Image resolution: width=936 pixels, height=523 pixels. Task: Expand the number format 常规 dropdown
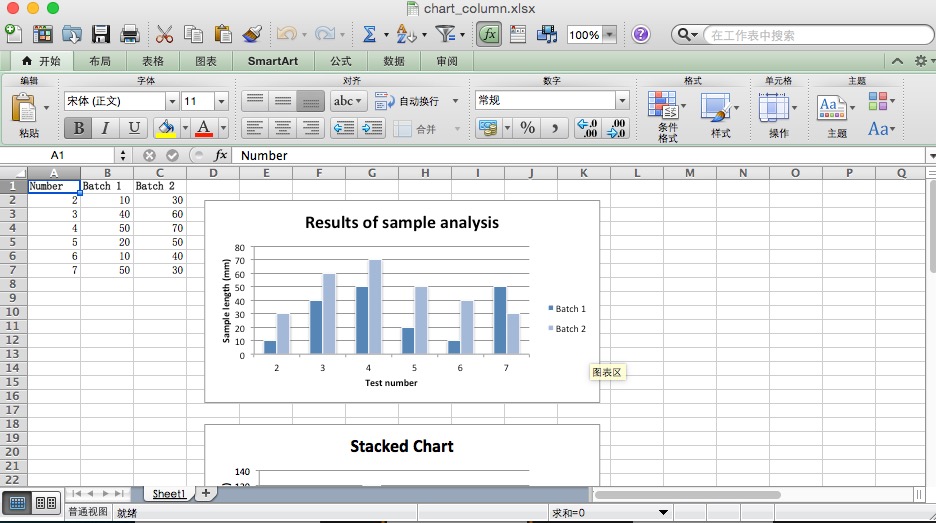[x=622, y=101]
